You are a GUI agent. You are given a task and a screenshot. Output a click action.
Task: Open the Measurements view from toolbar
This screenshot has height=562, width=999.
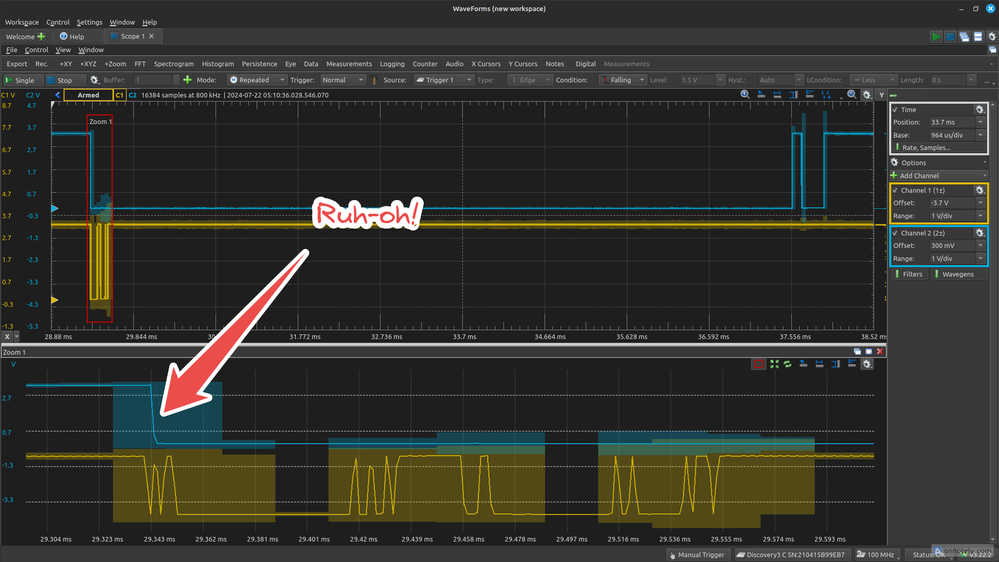pyautogui.click(x=349, y=64)
